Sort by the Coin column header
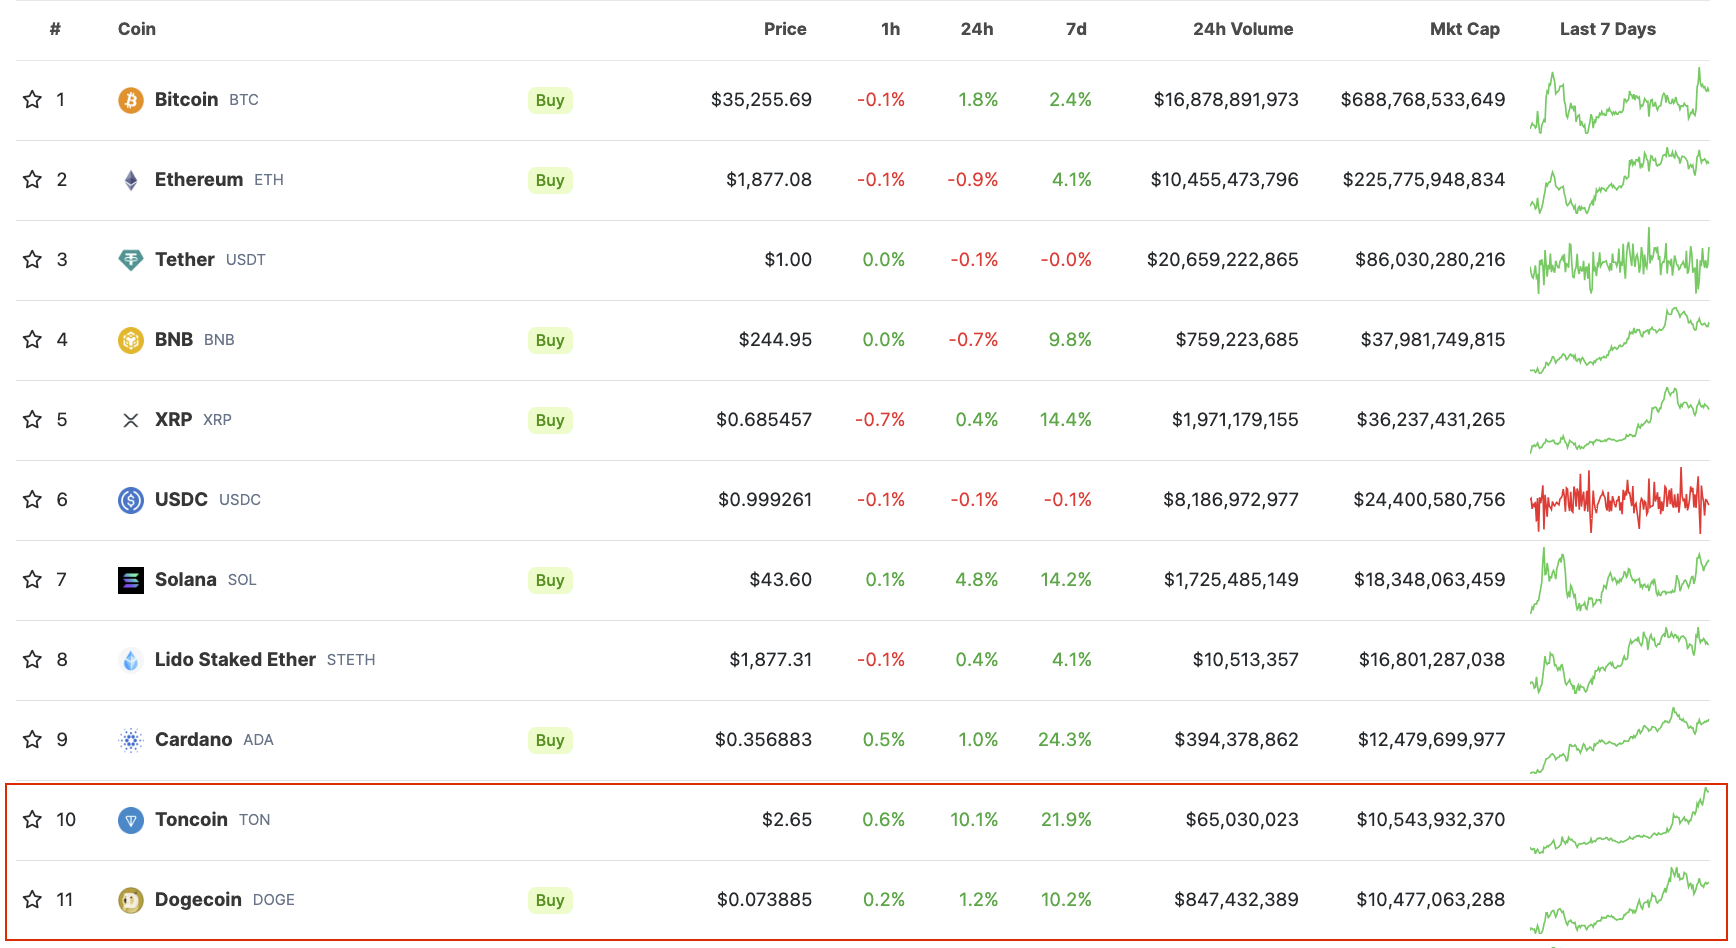Image resolution: width=1736 pixels, height=948 pixels. 137,29
